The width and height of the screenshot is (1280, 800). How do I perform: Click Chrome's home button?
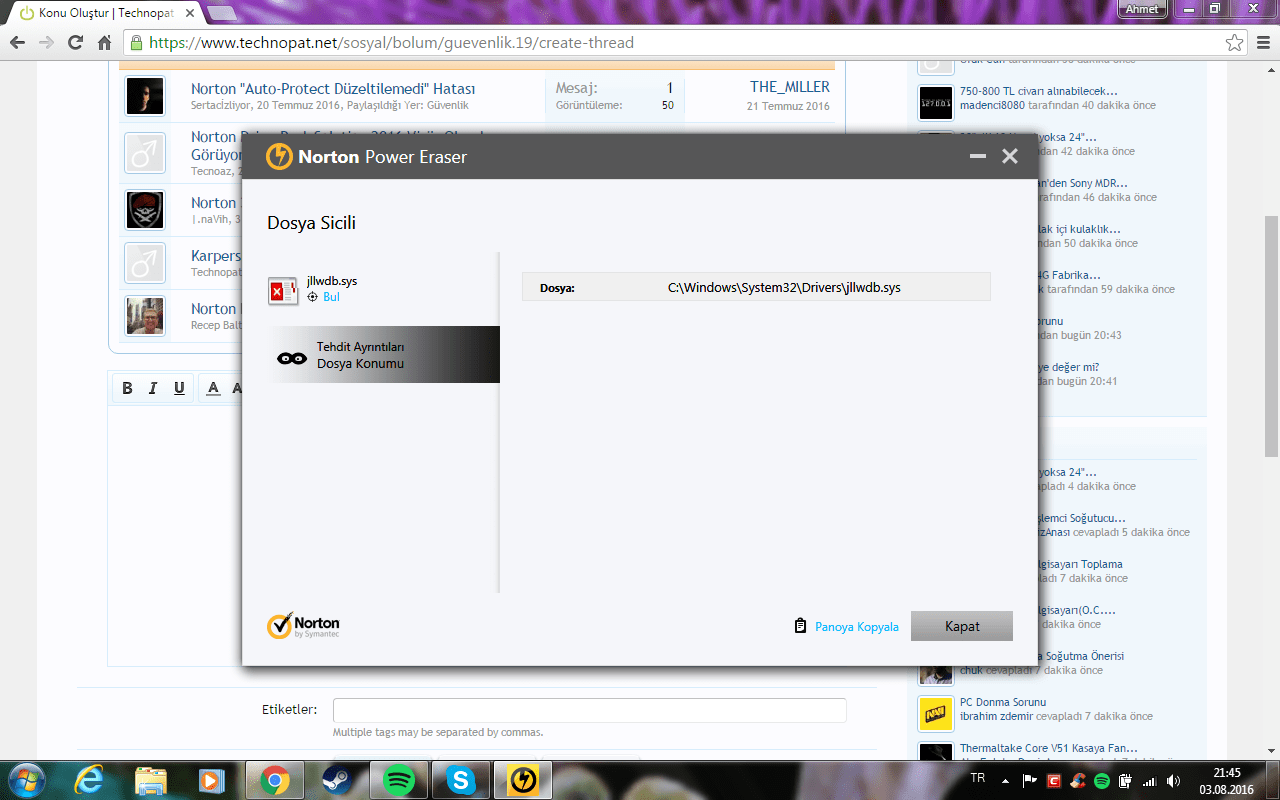(104, 43)
